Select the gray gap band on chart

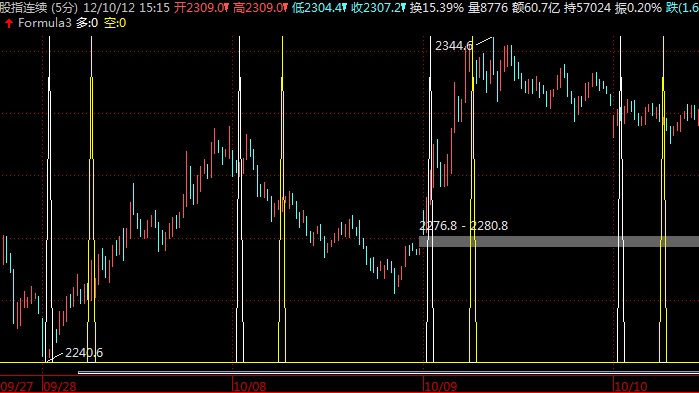559,242
